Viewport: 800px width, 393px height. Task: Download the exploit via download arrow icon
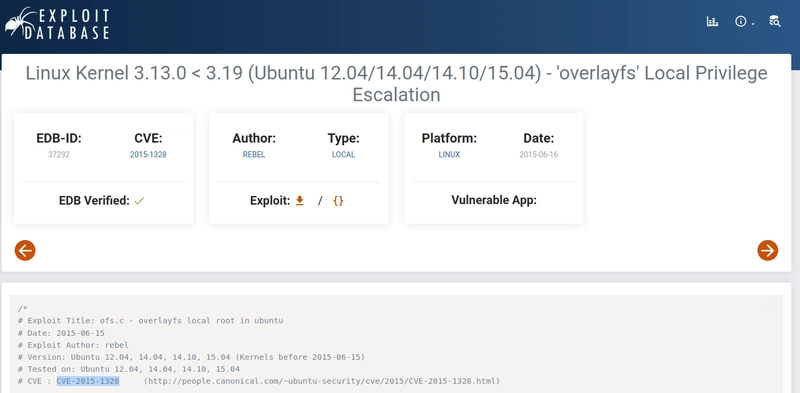coord(300,201)
